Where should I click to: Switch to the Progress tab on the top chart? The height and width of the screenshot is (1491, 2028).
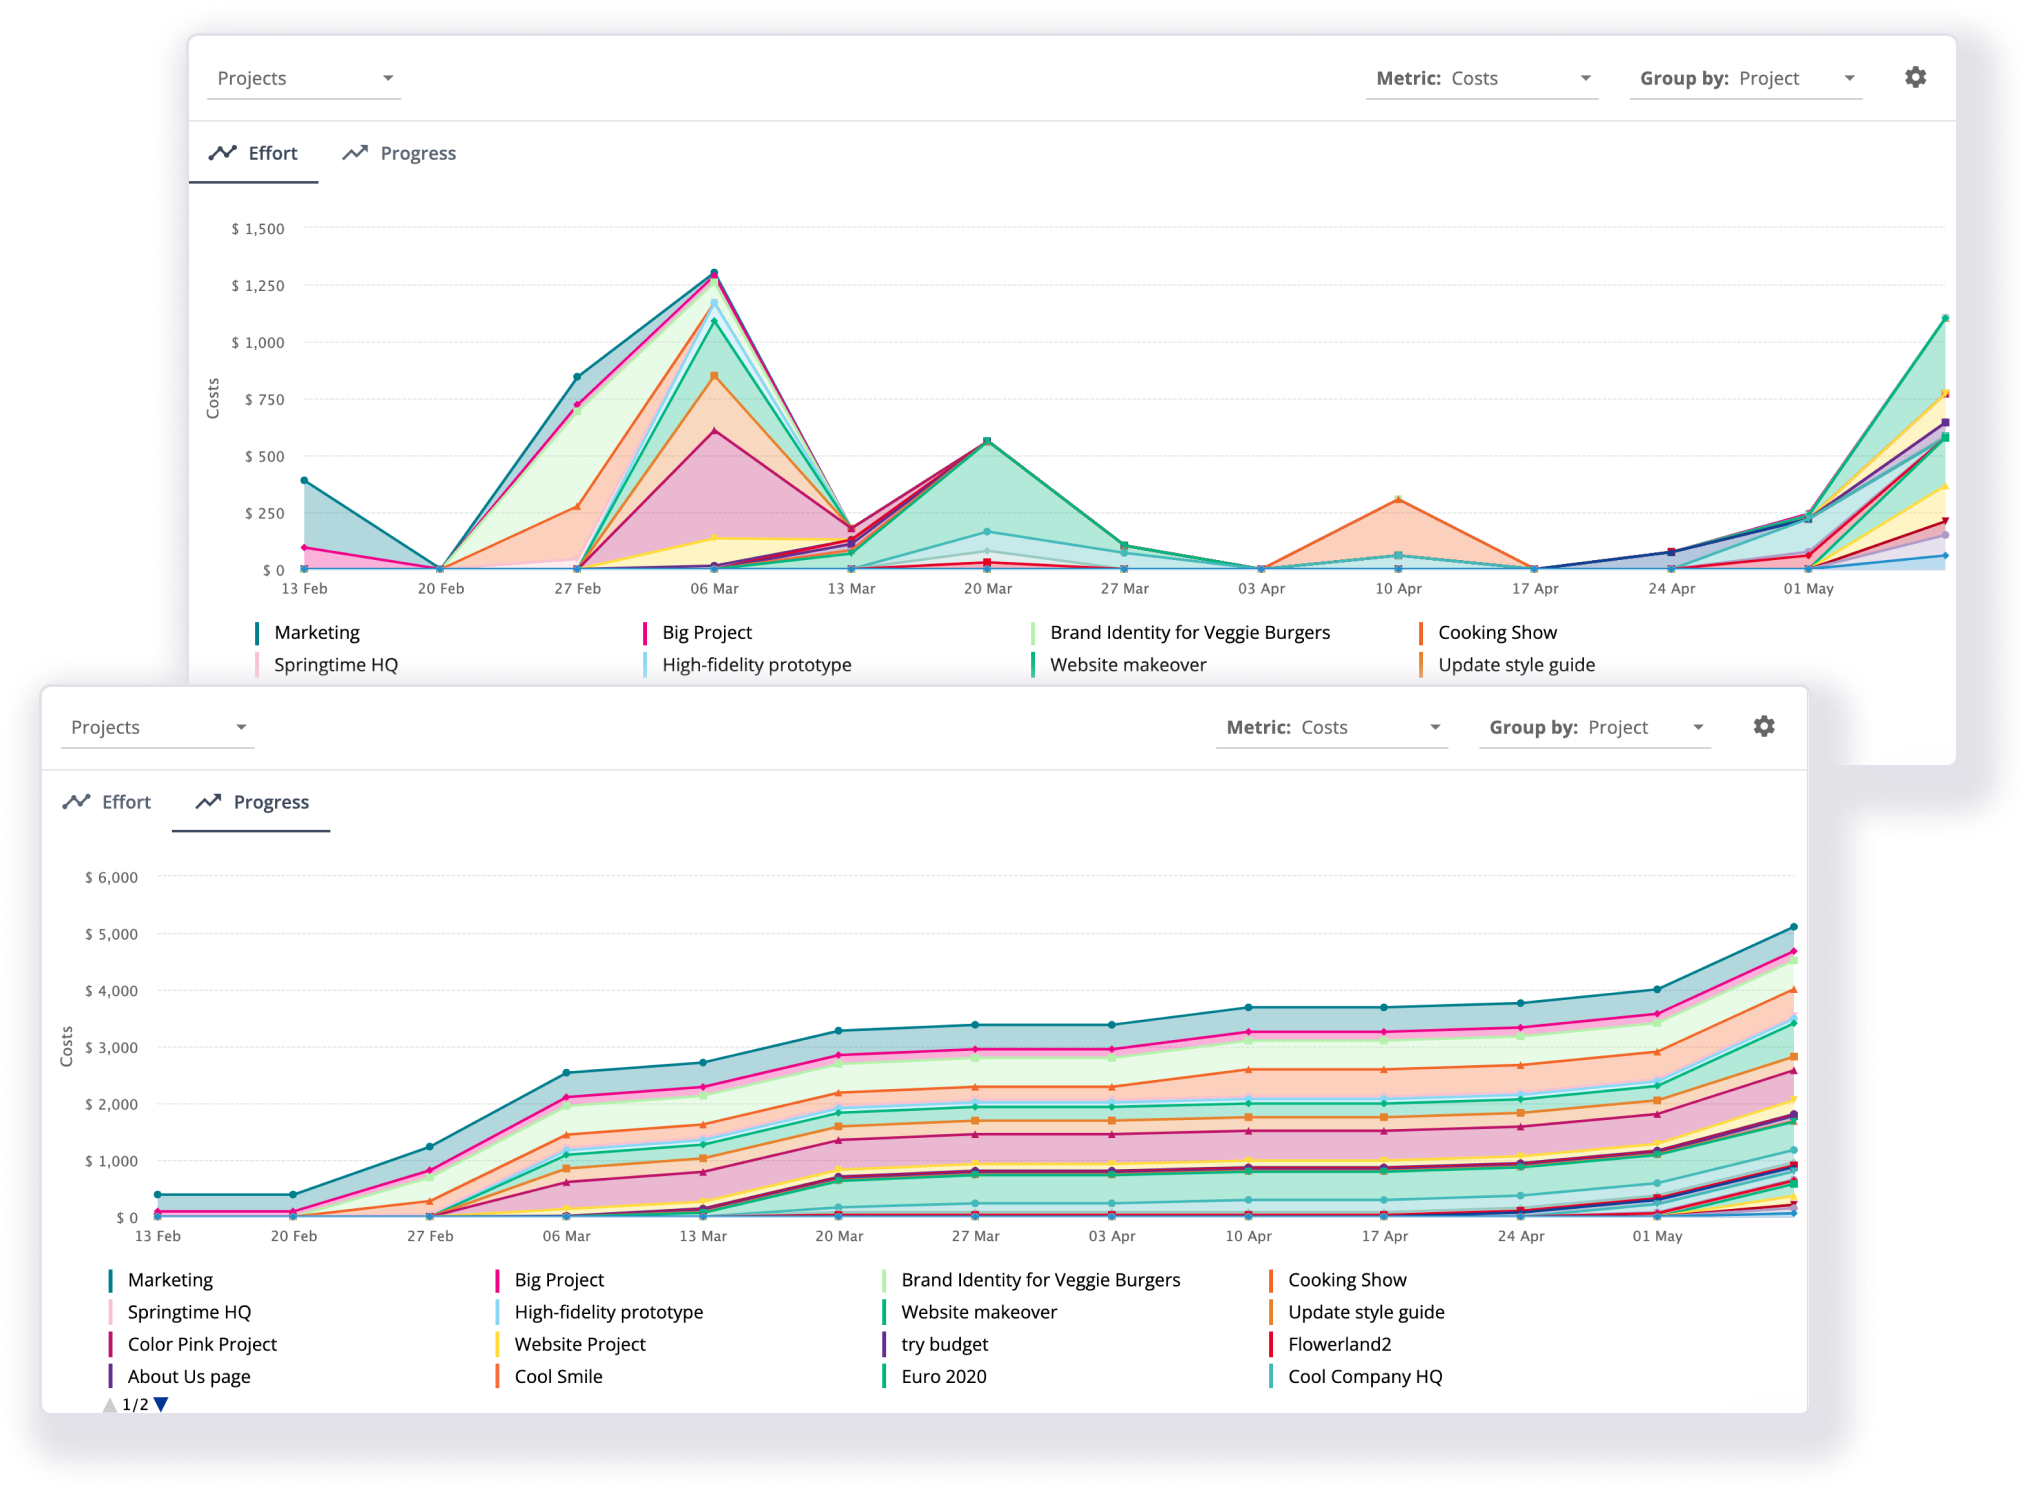[x=418, y=152]
